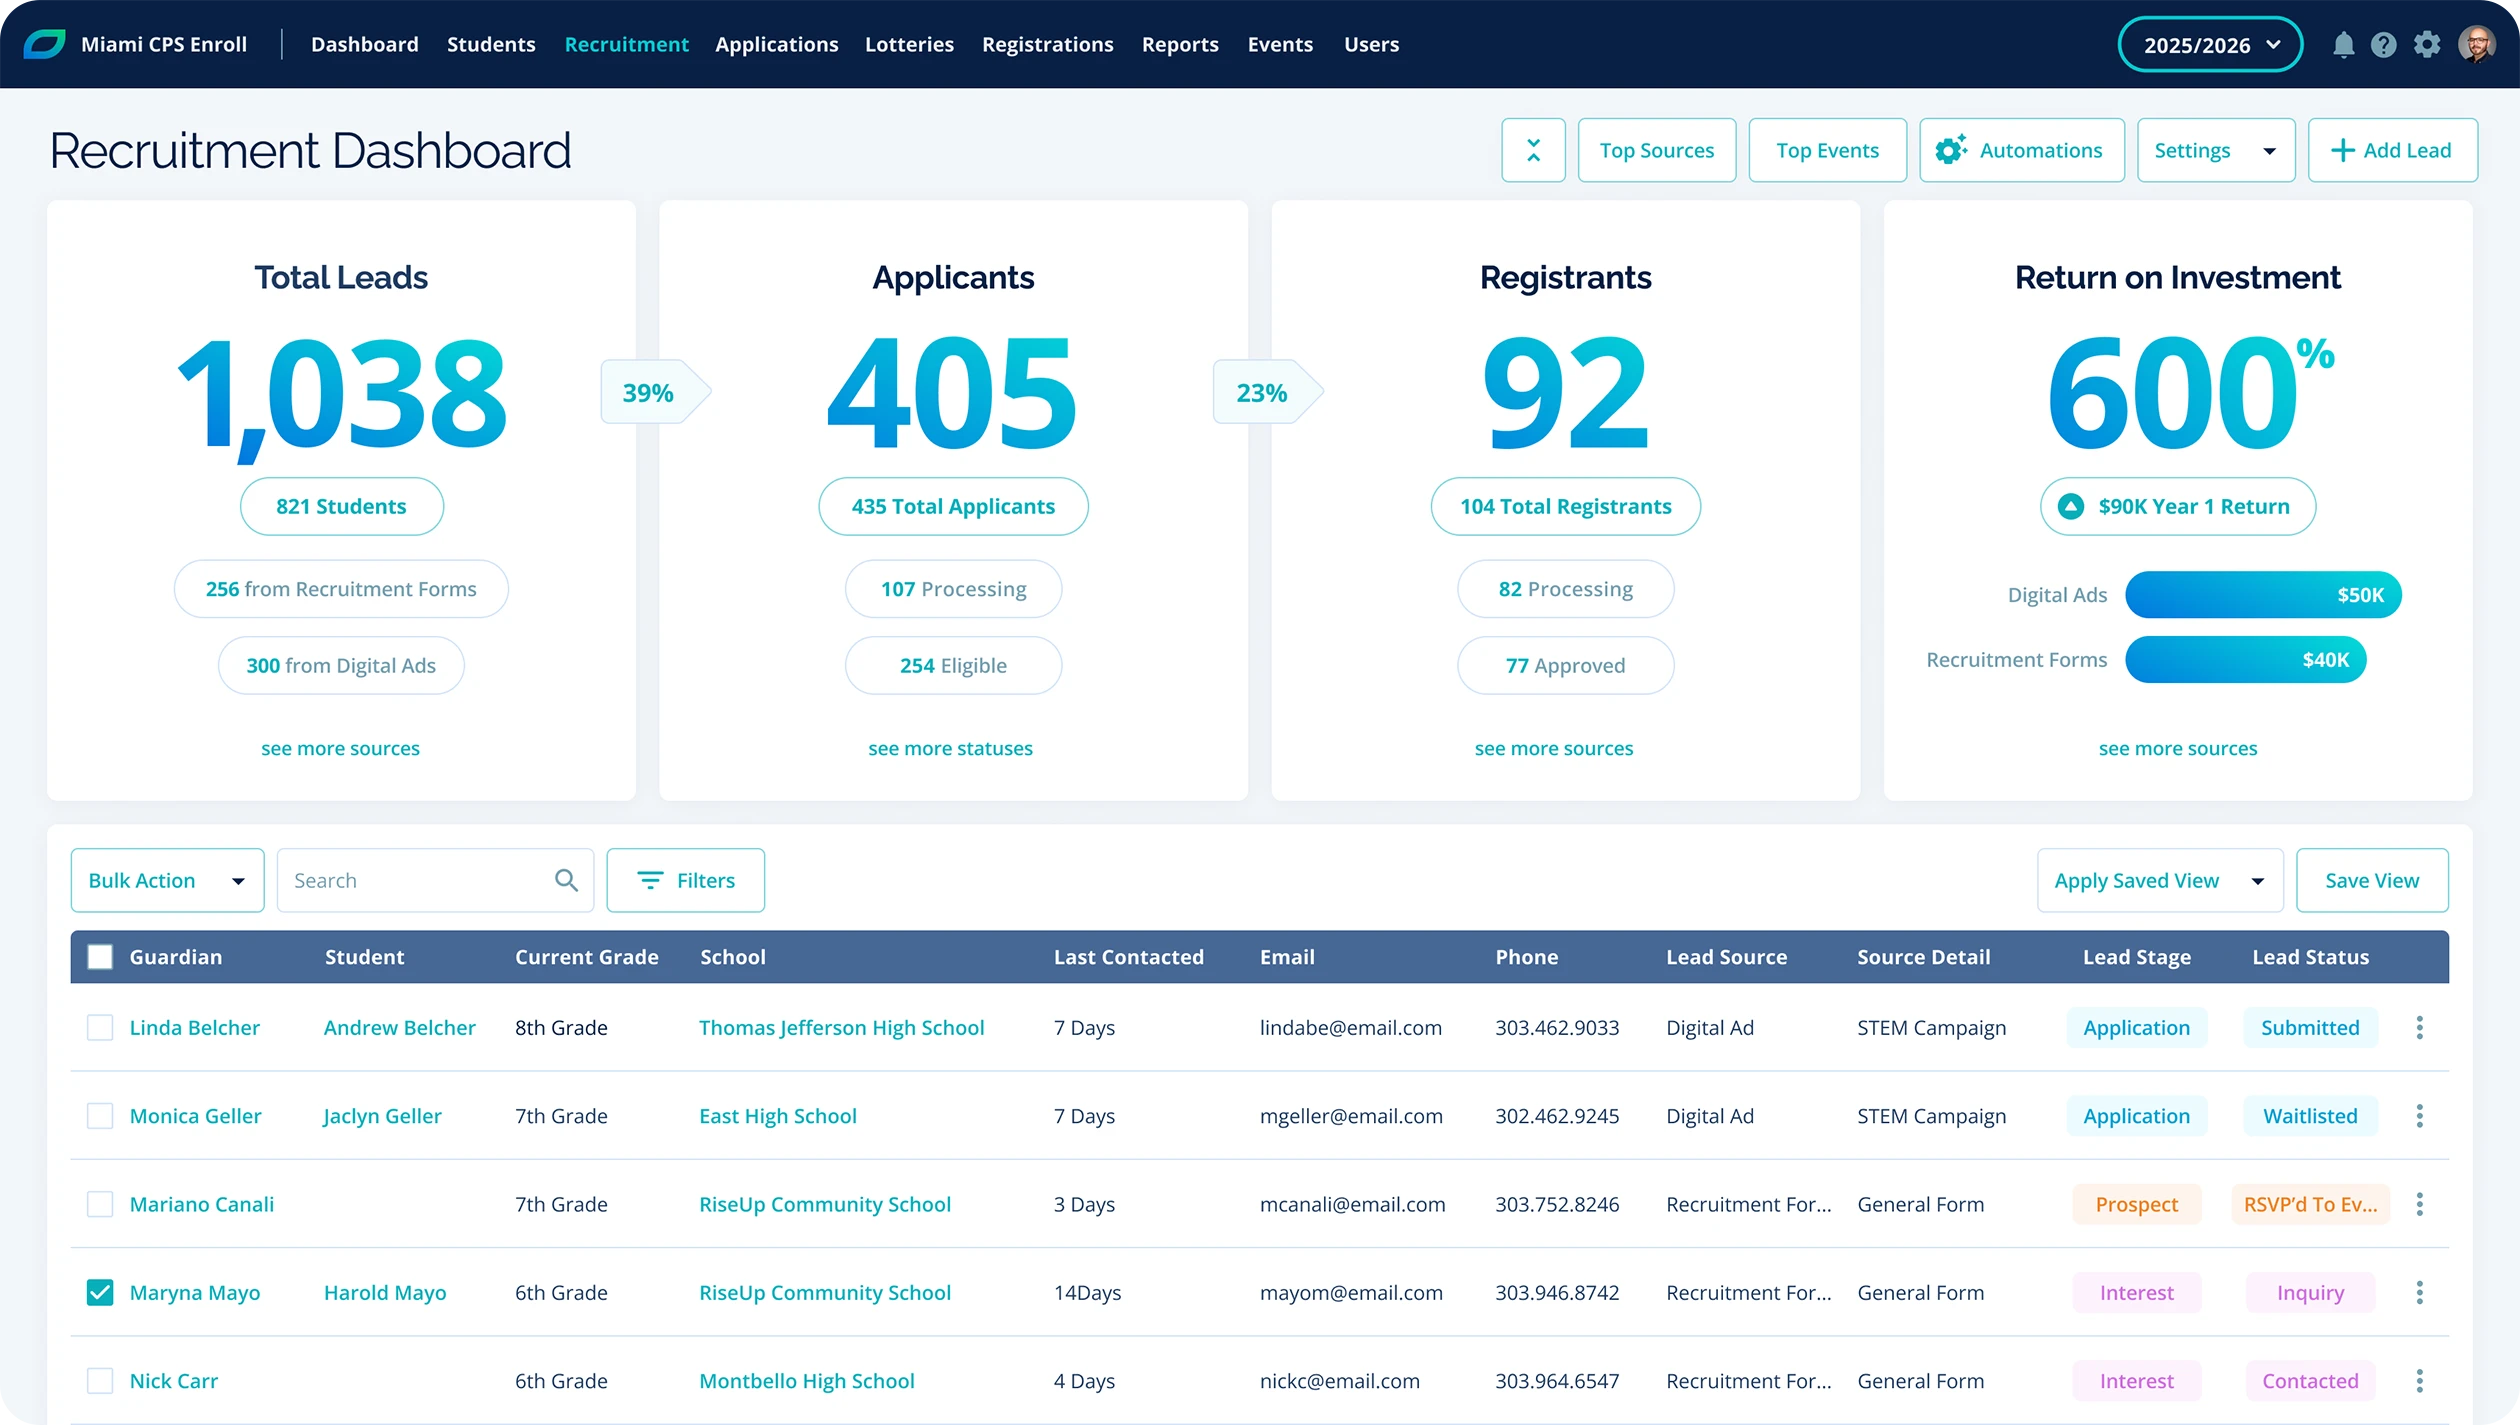Click the notifications bell icon
This screenshot has height=1425, width=2520.
pos(2343,45)
